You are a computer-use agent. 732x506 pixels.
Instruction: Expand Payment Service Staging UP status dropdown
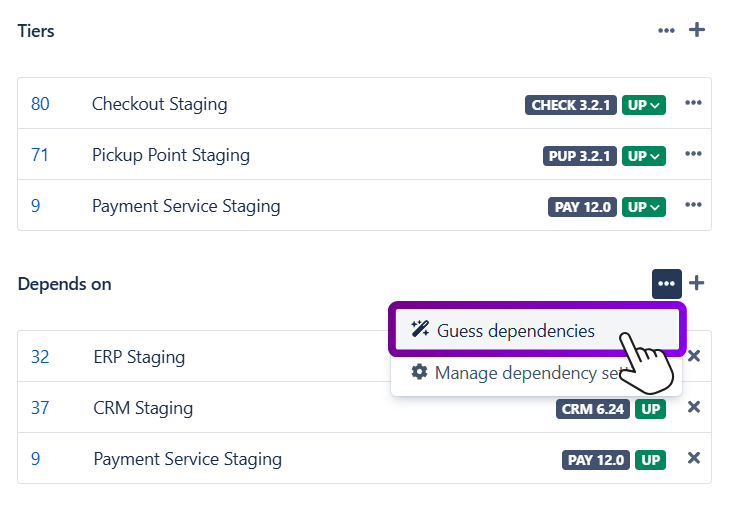pos(643,207)
